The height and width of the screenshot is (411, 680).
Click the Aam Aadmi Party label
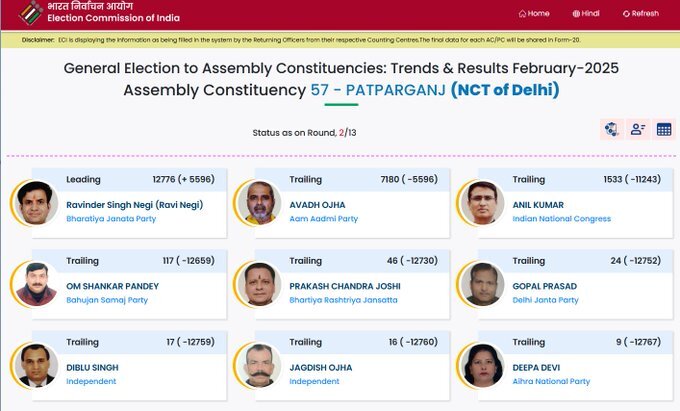(324, 219)
